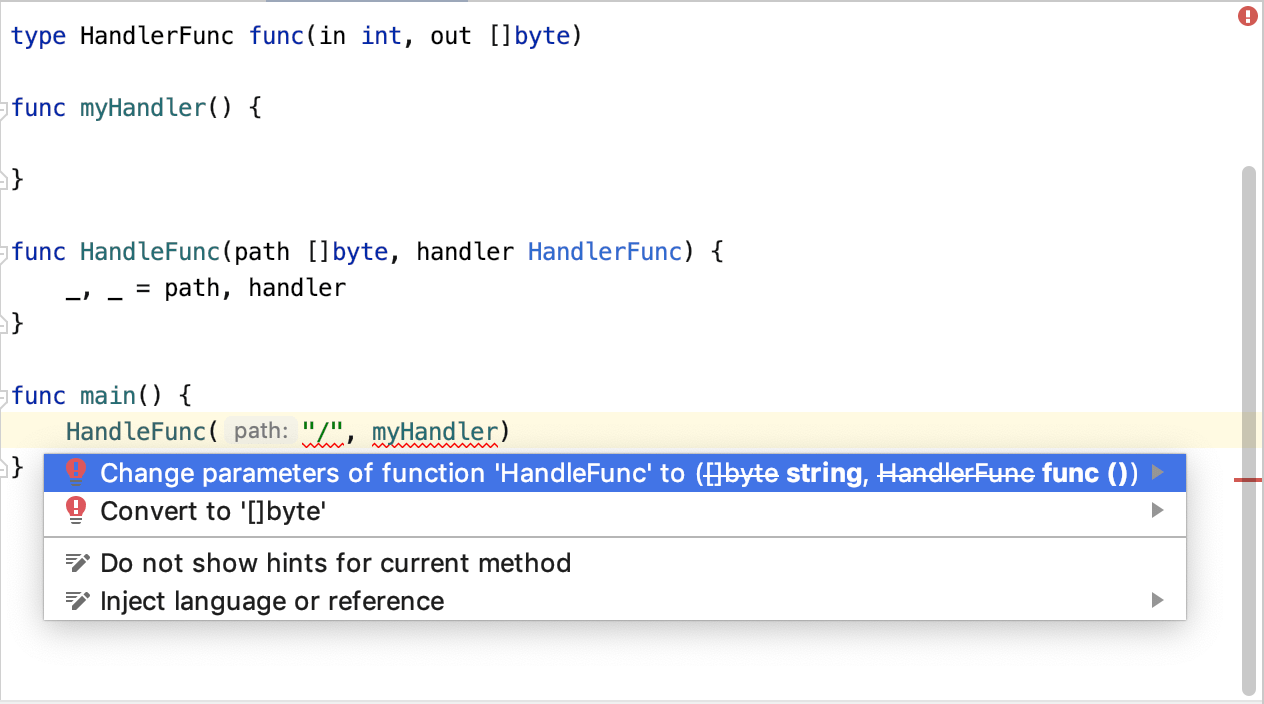1264x704 pixels.
Task: Select 'Do not show hints for current method'
Action: pyautogui.click(x=335, y=562)
